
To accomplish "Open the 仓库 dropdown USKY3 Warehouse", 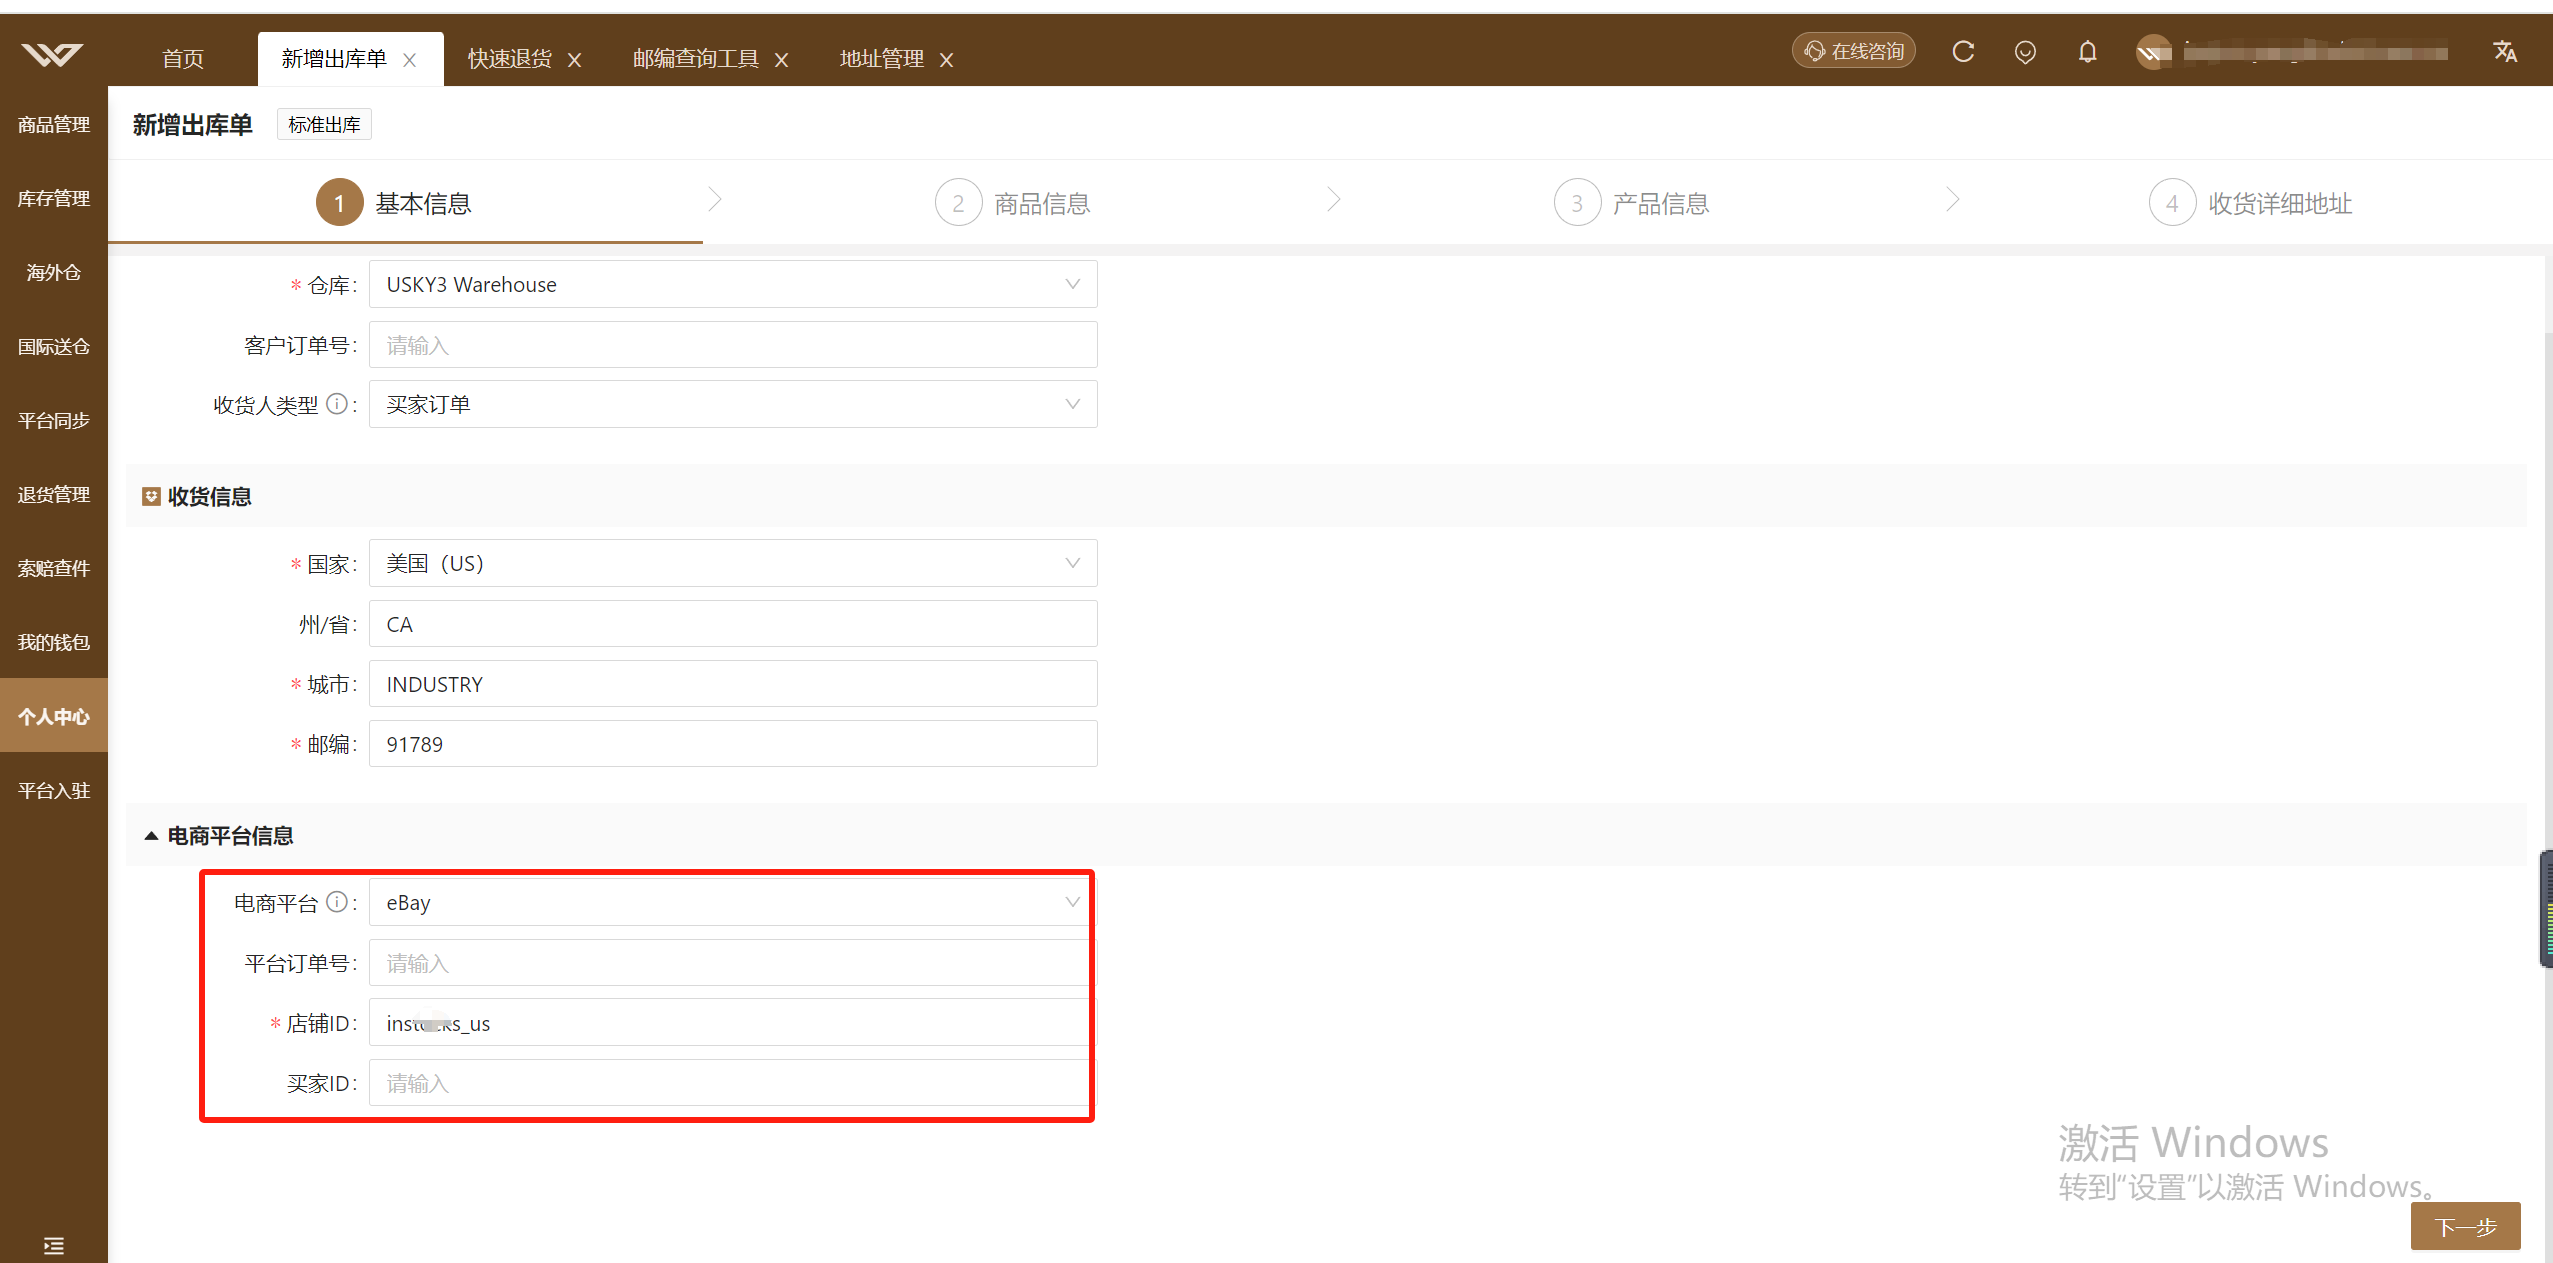I will click(x=733, y=284).
